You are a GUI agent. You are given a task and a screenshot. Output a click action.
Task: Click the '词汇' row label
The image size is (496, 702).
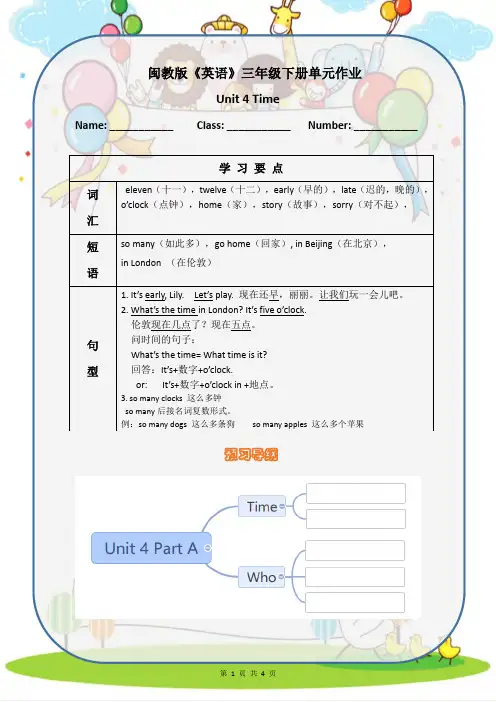[x=93, y=207]
